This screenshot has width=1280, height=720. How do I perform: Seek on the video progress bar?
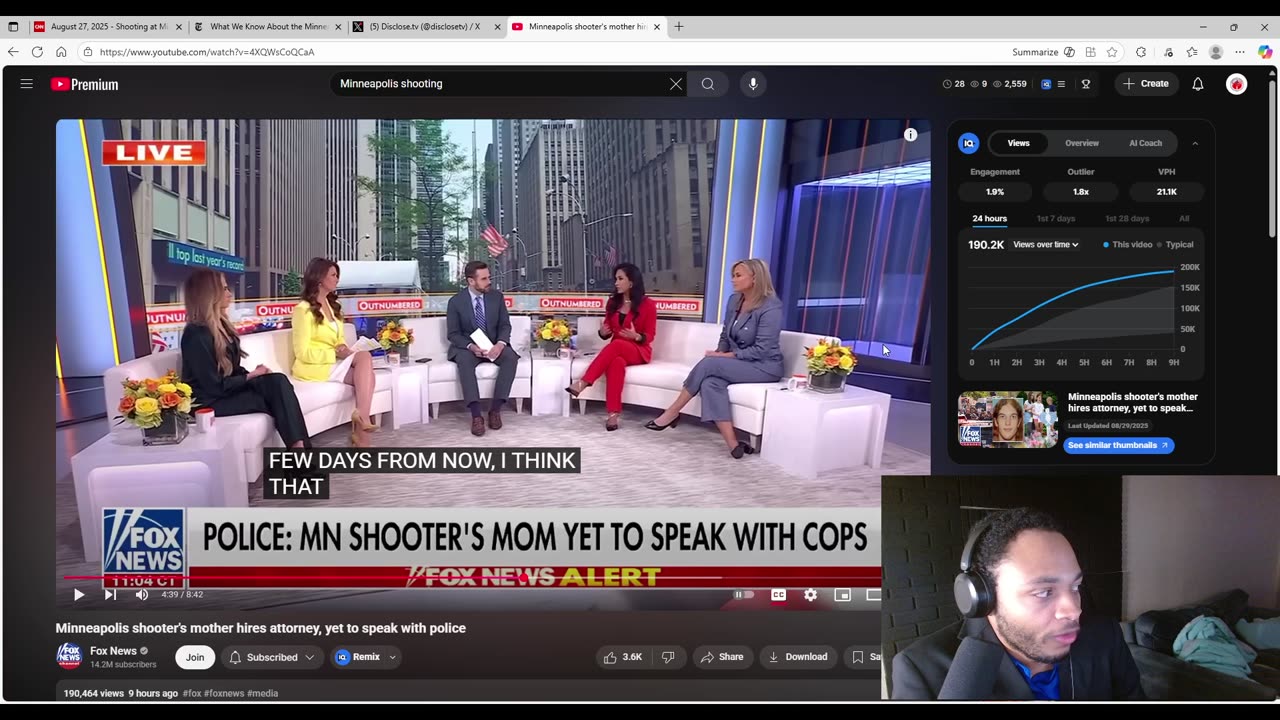[472, 578]
